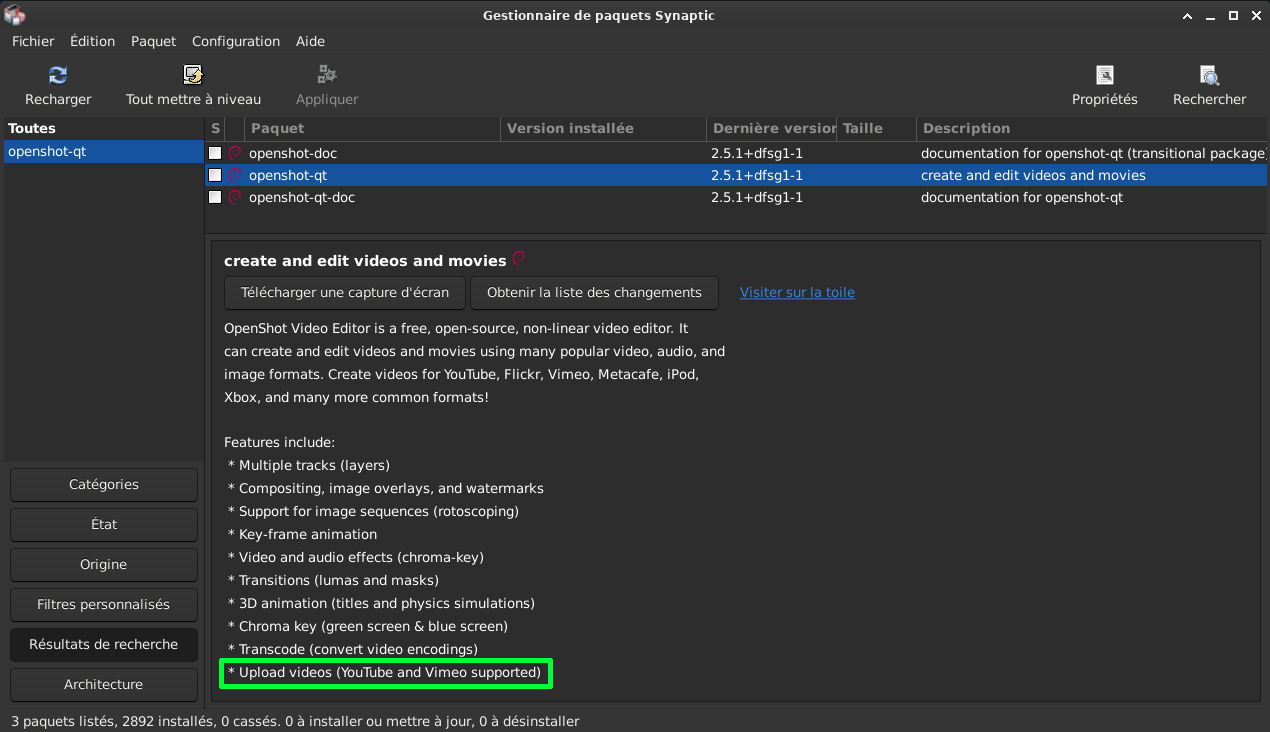Screen dimensions: 1270x732
Task: Click Obtenir la liste des changements
Action: (x=594, y=293)
